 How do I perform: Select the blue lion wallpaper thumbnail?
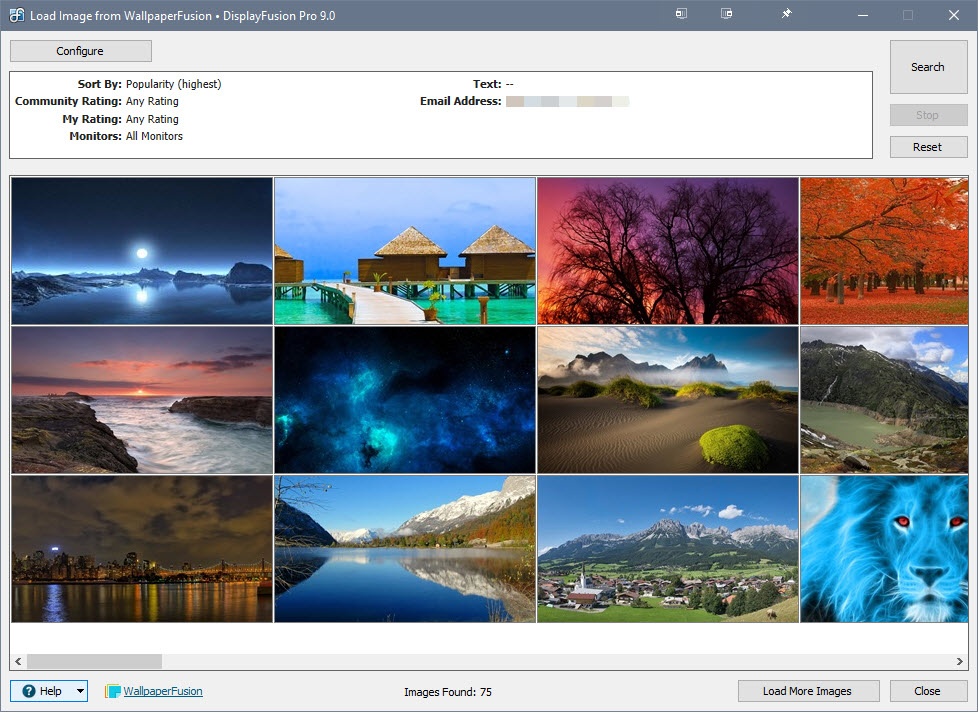tap(884, 548)
